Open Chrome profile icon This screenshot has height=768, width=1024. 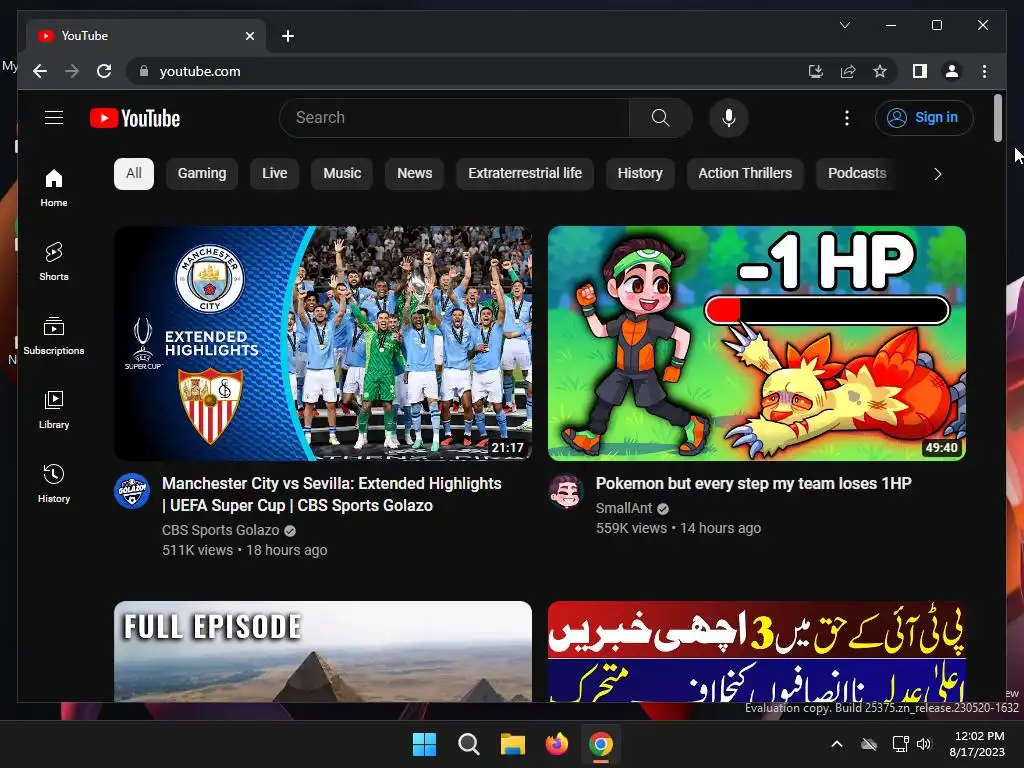[952, 71]
